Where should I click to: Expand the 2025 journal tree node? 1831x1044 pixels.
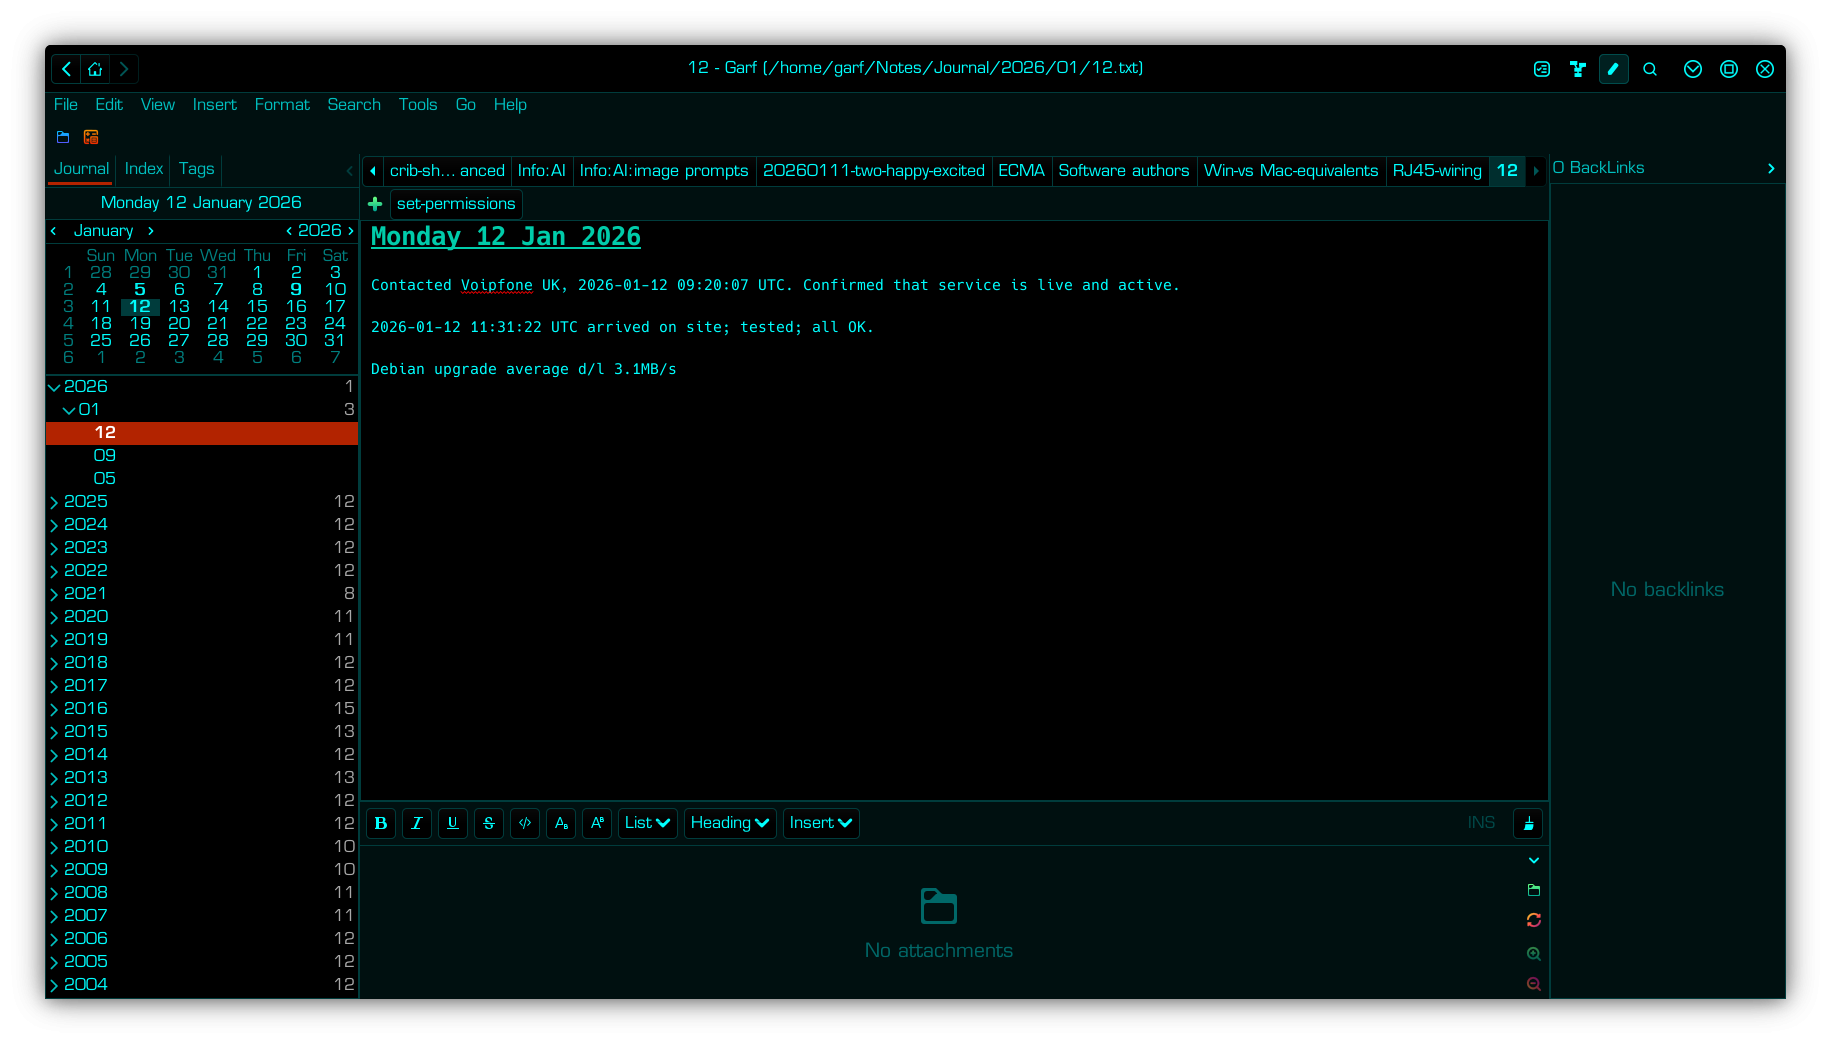click(x=54, y=502)
